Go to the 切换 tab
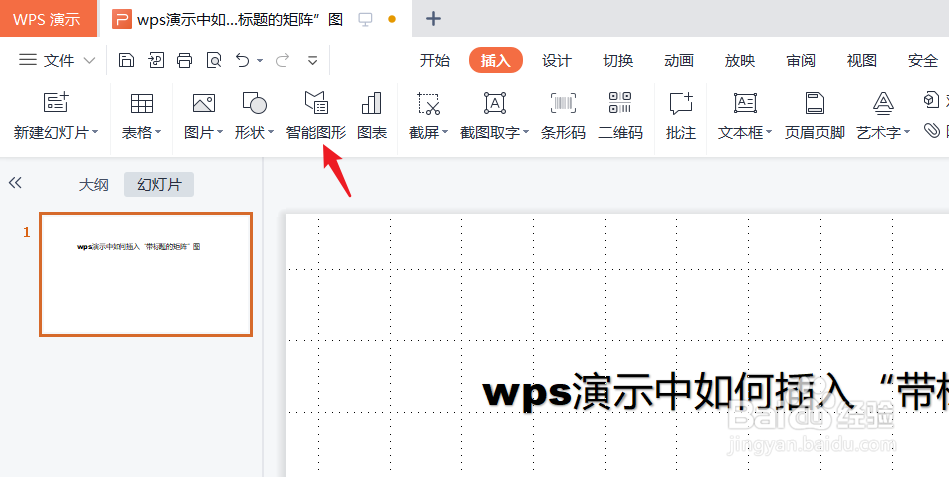Viewport: 949px width, 477px height. (618, 61)
